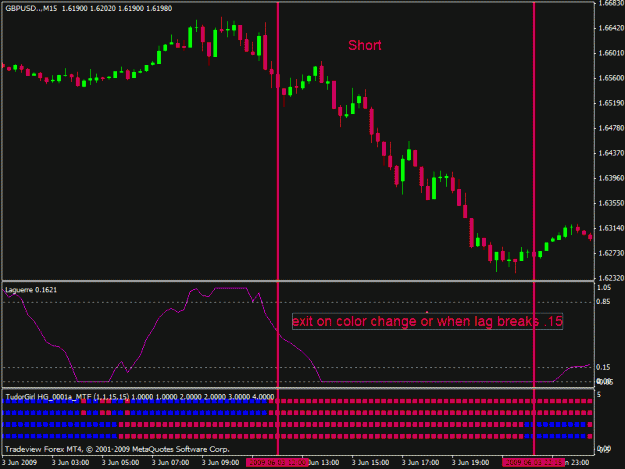Screen dimensions: 625x469
Task: Click the TudorGirl HG_0001a_MTF indicator label
Action: point(140,397)
